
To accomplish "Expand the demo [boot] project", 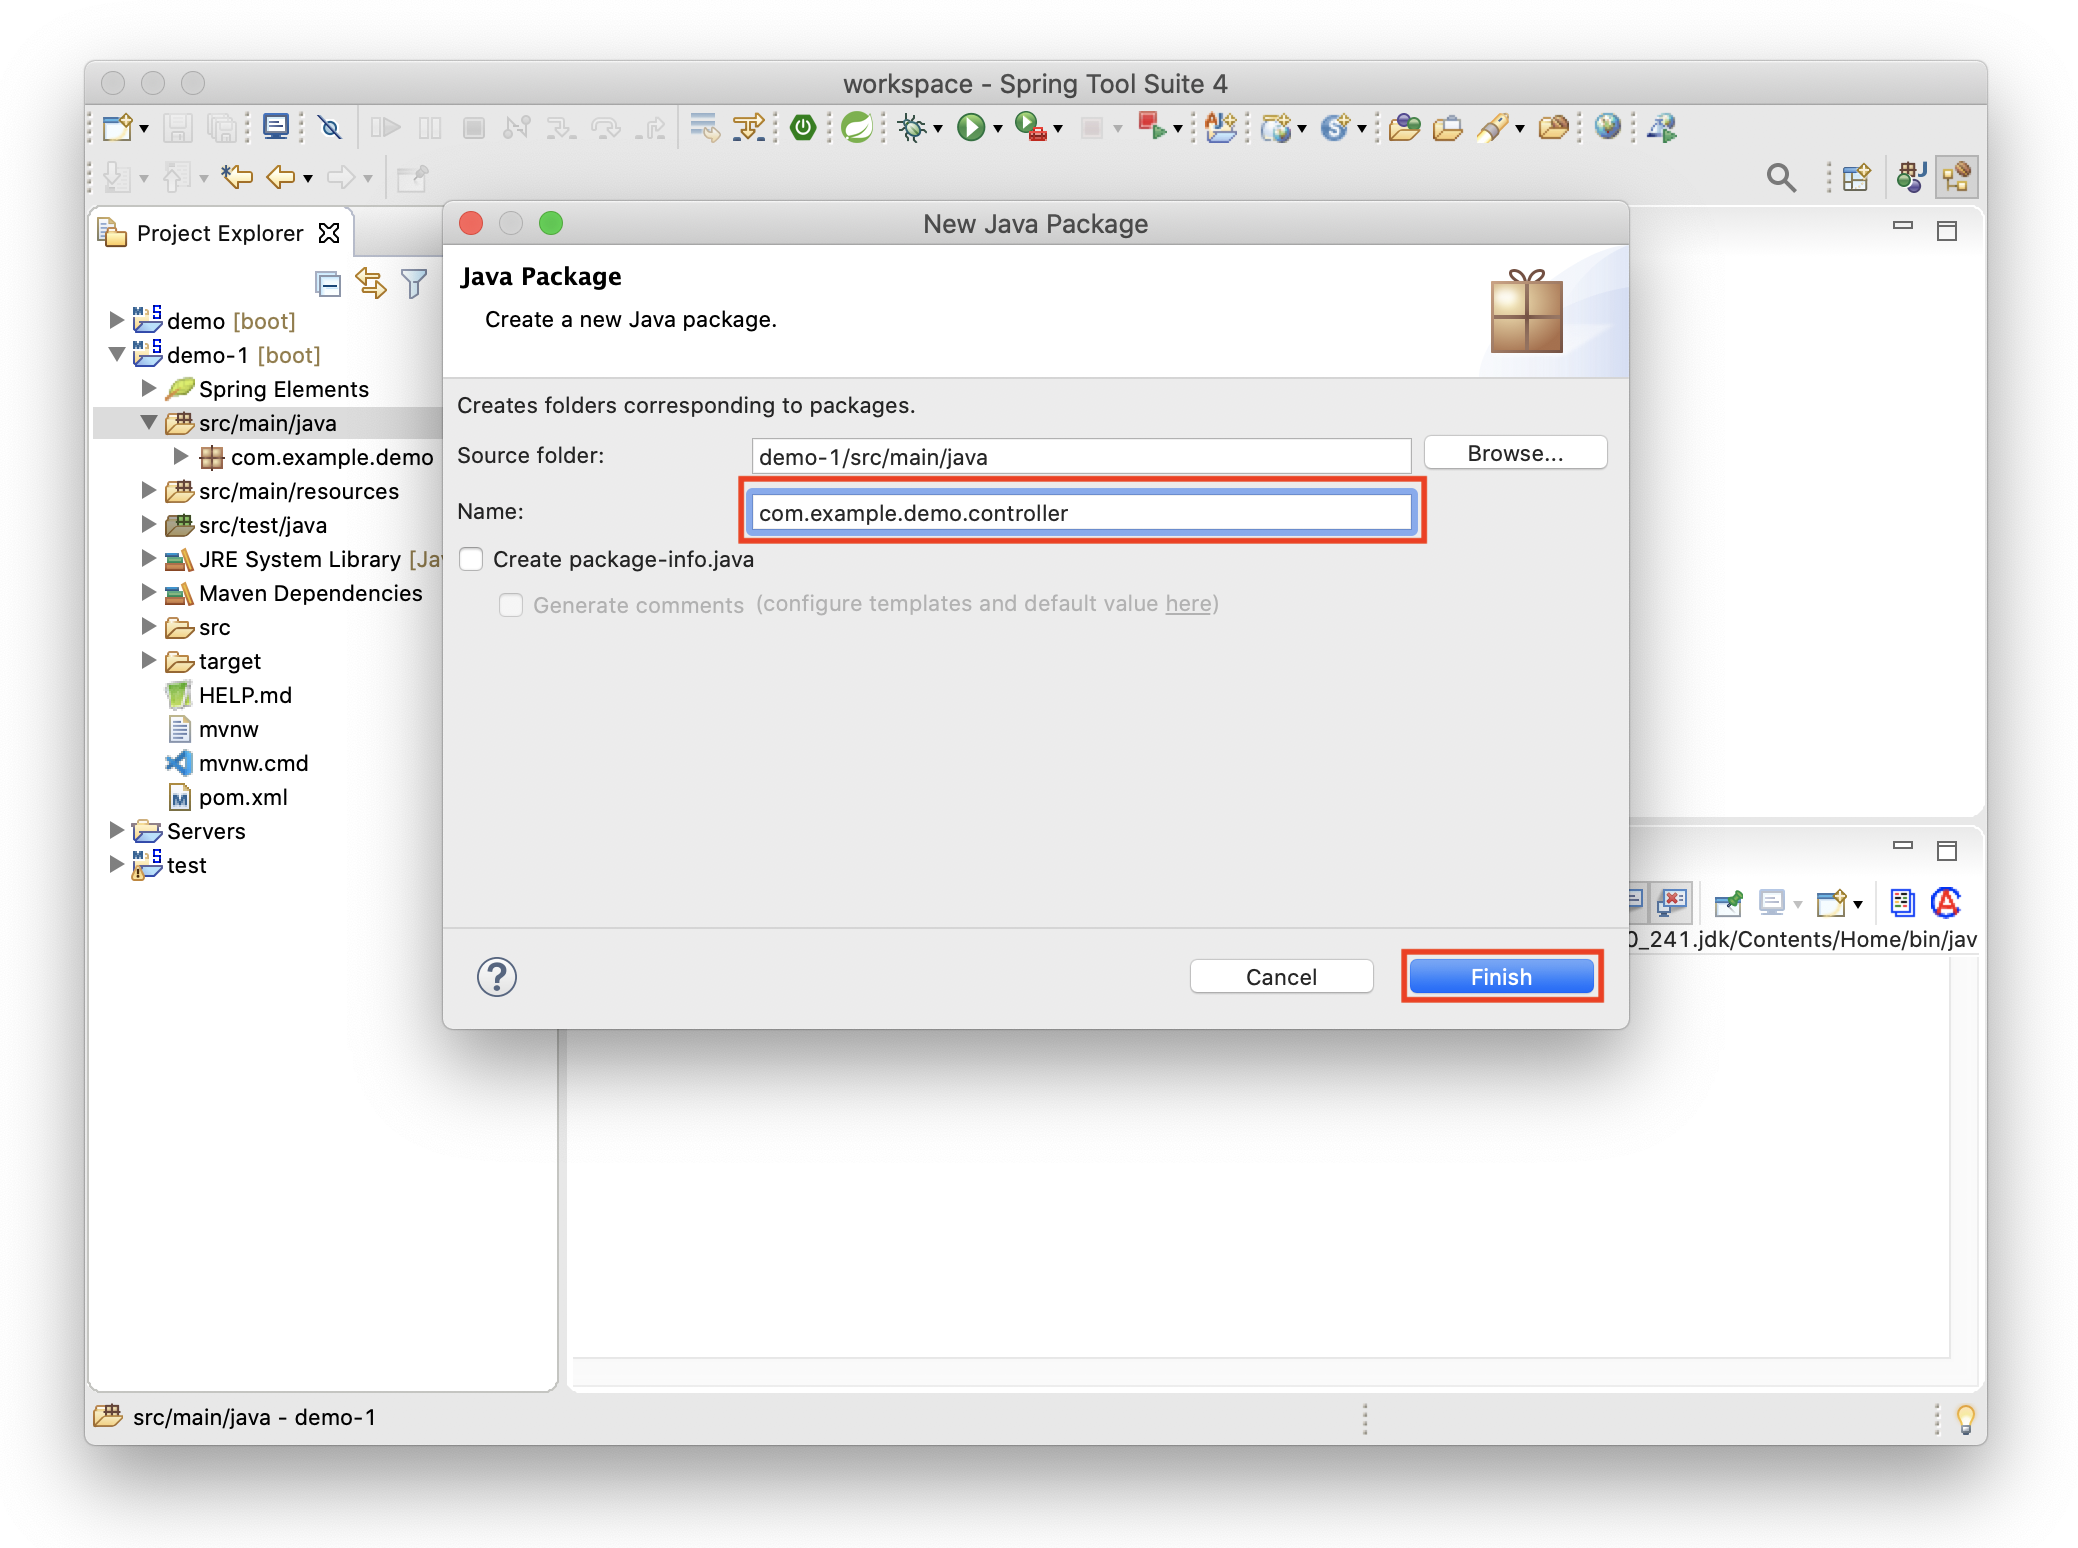I will point(117,321).
